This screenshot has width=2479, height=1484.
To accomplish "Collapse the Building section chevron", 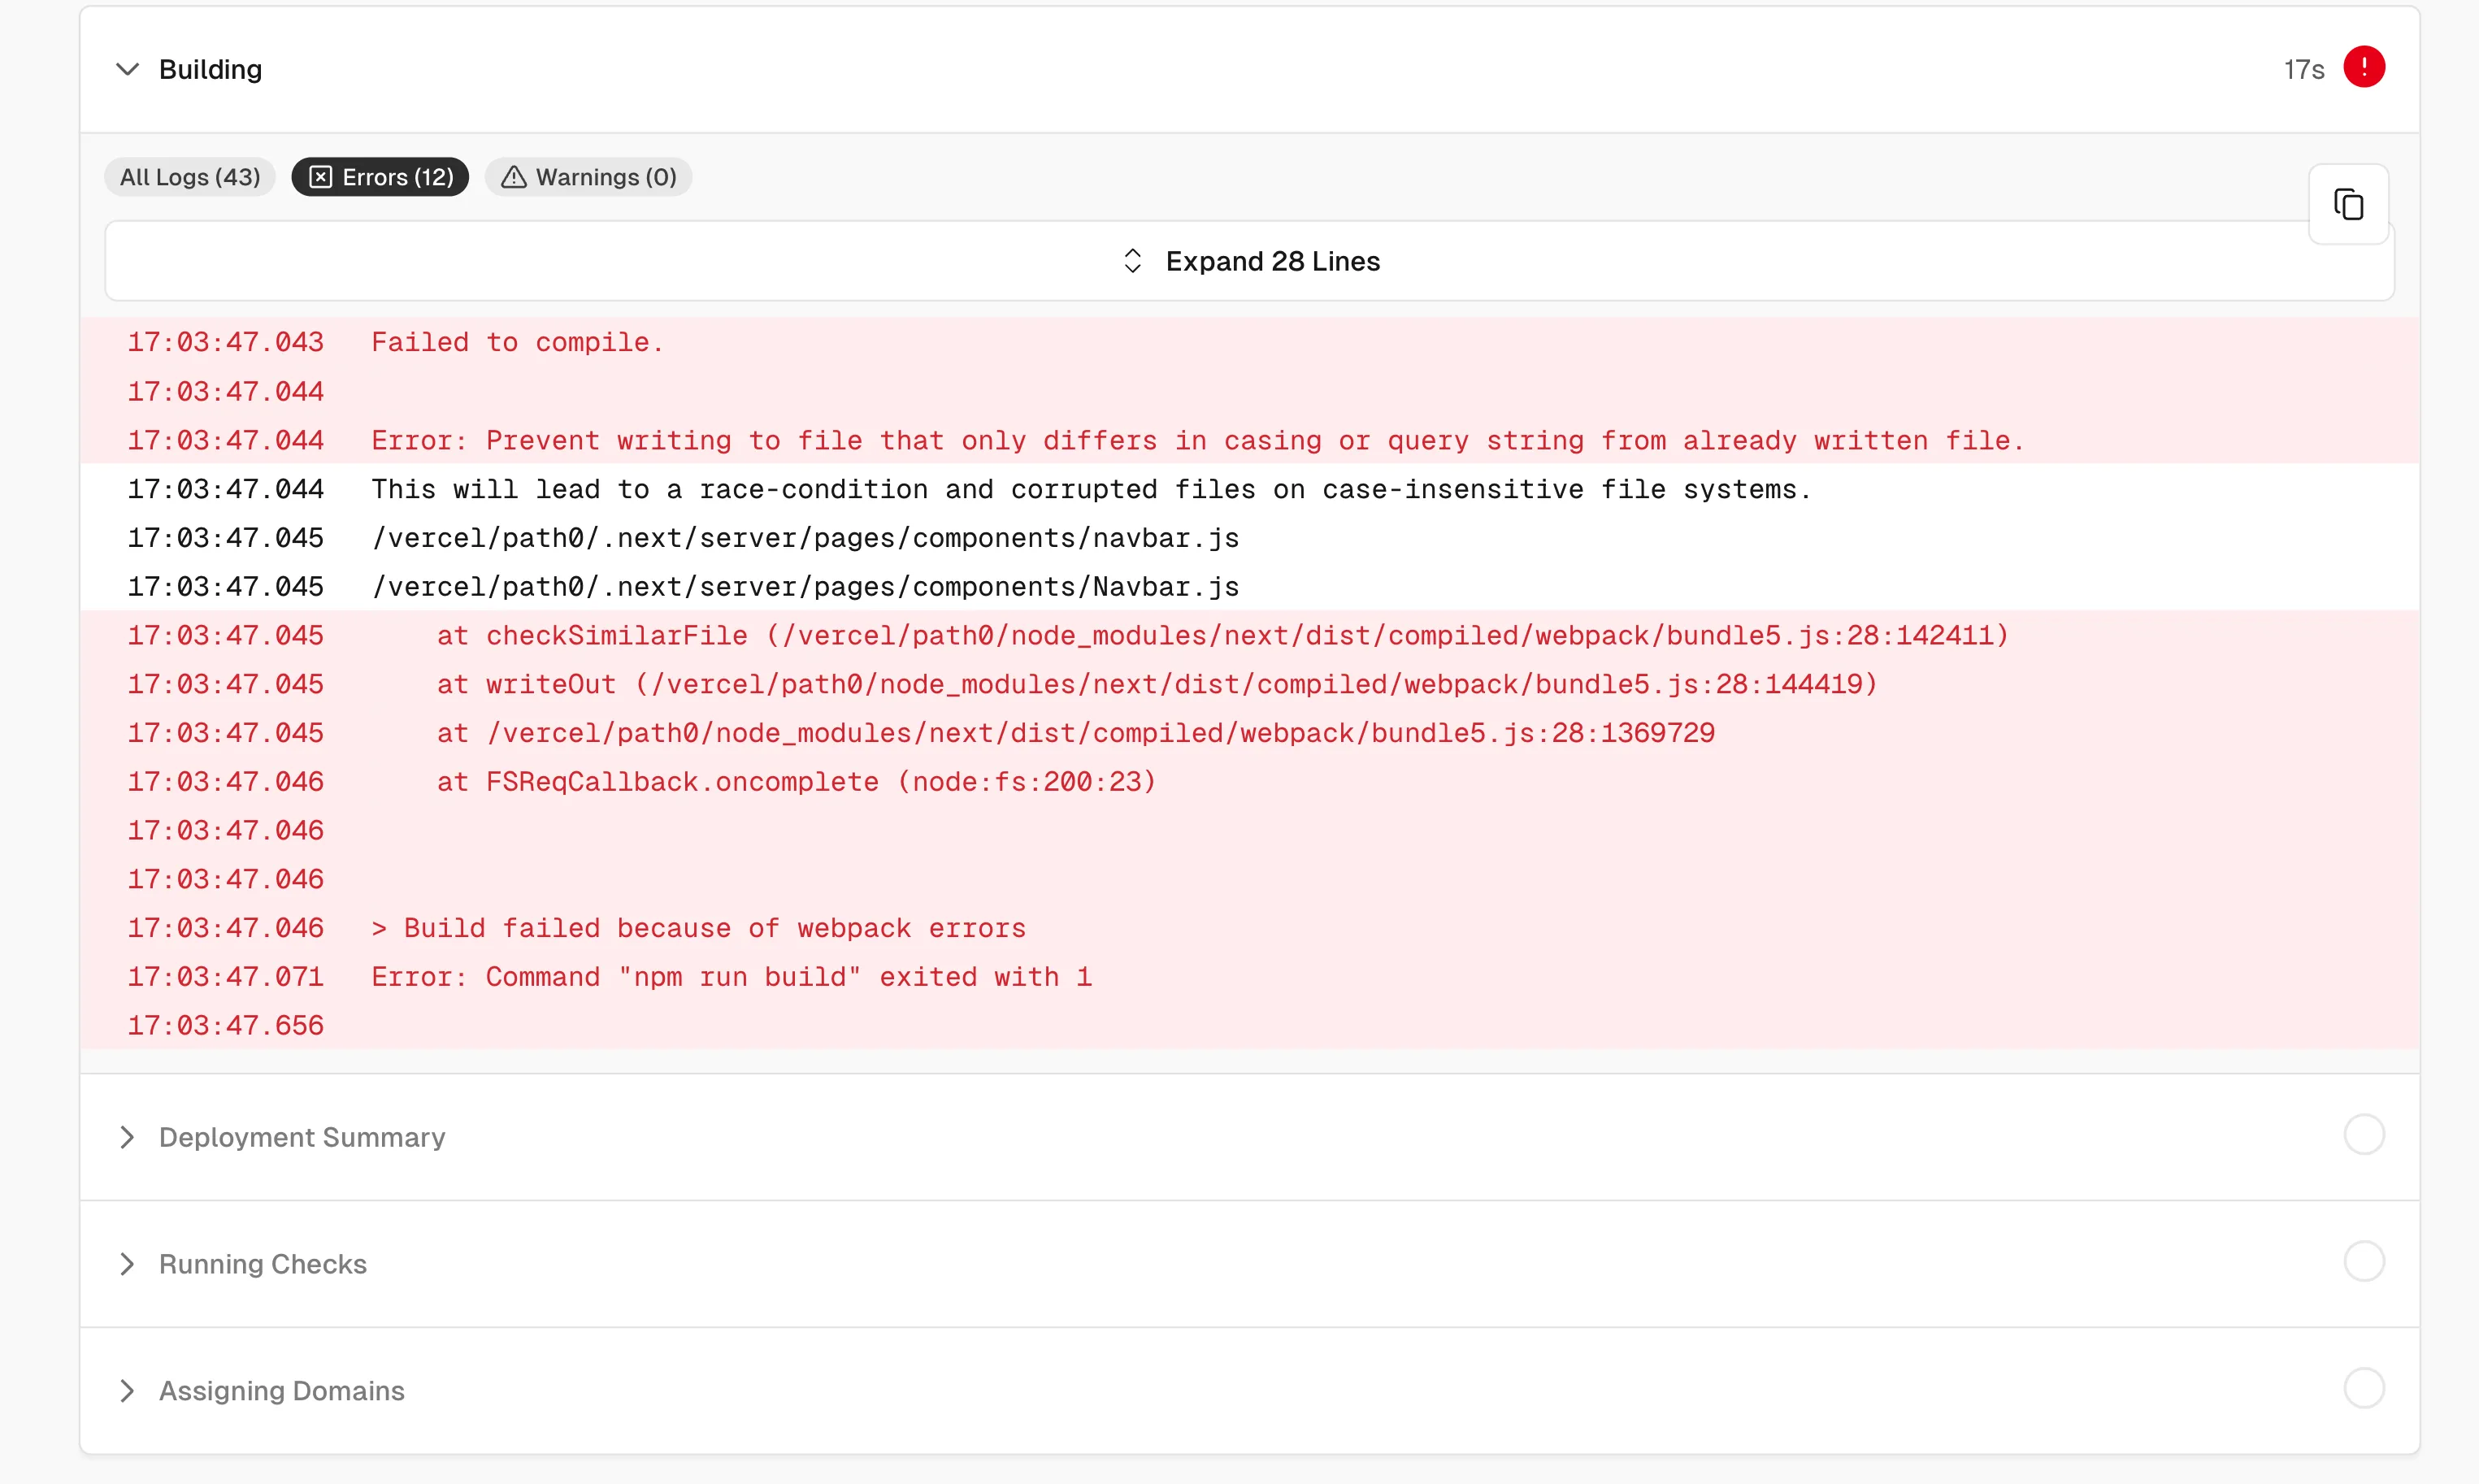I will 127,69.
